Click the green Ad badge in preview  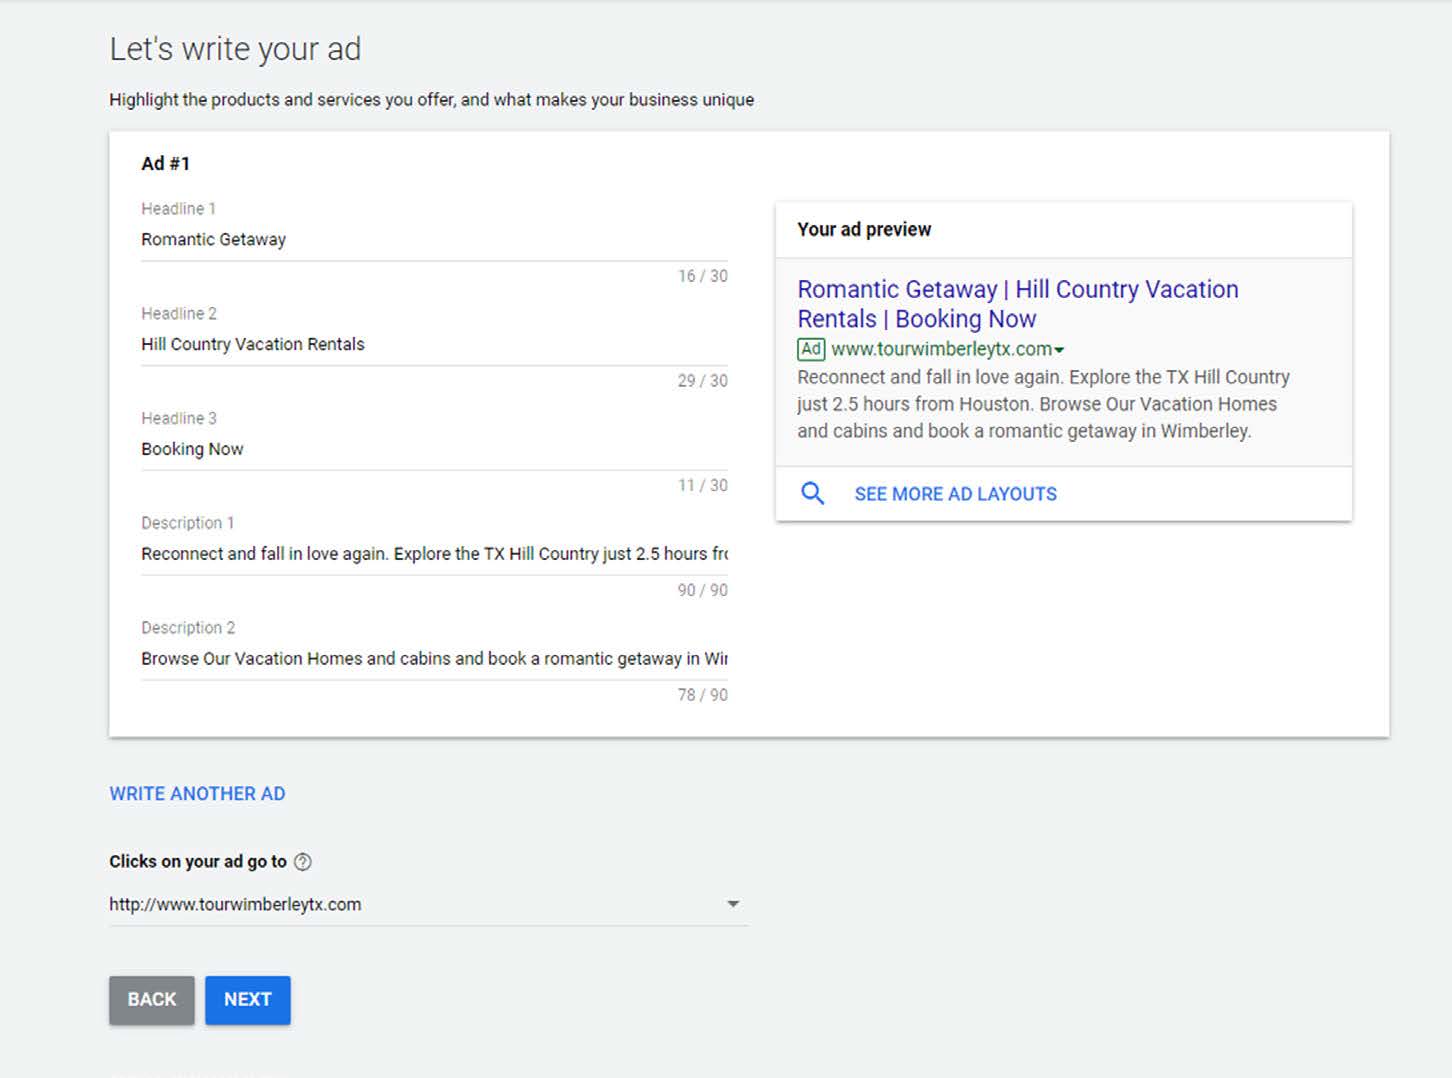tap(811, 349)
